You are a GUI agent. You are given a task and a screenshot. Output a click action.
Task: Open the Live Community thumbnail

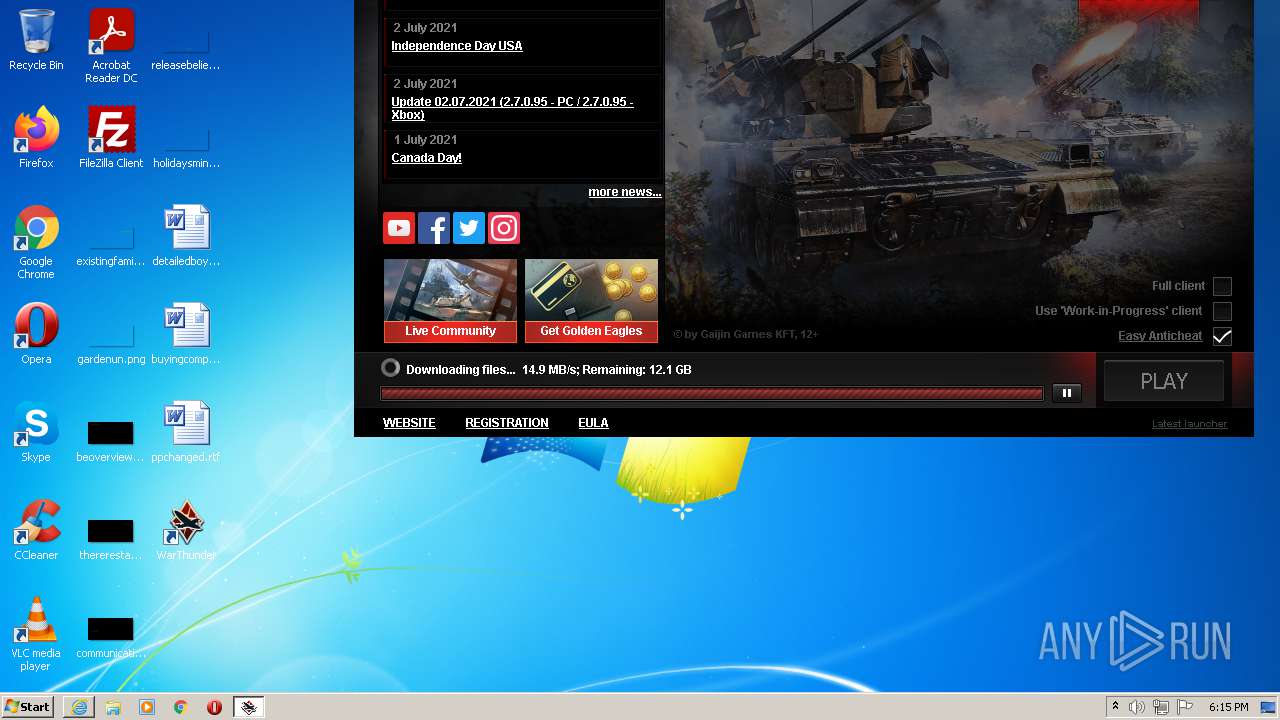451,301
